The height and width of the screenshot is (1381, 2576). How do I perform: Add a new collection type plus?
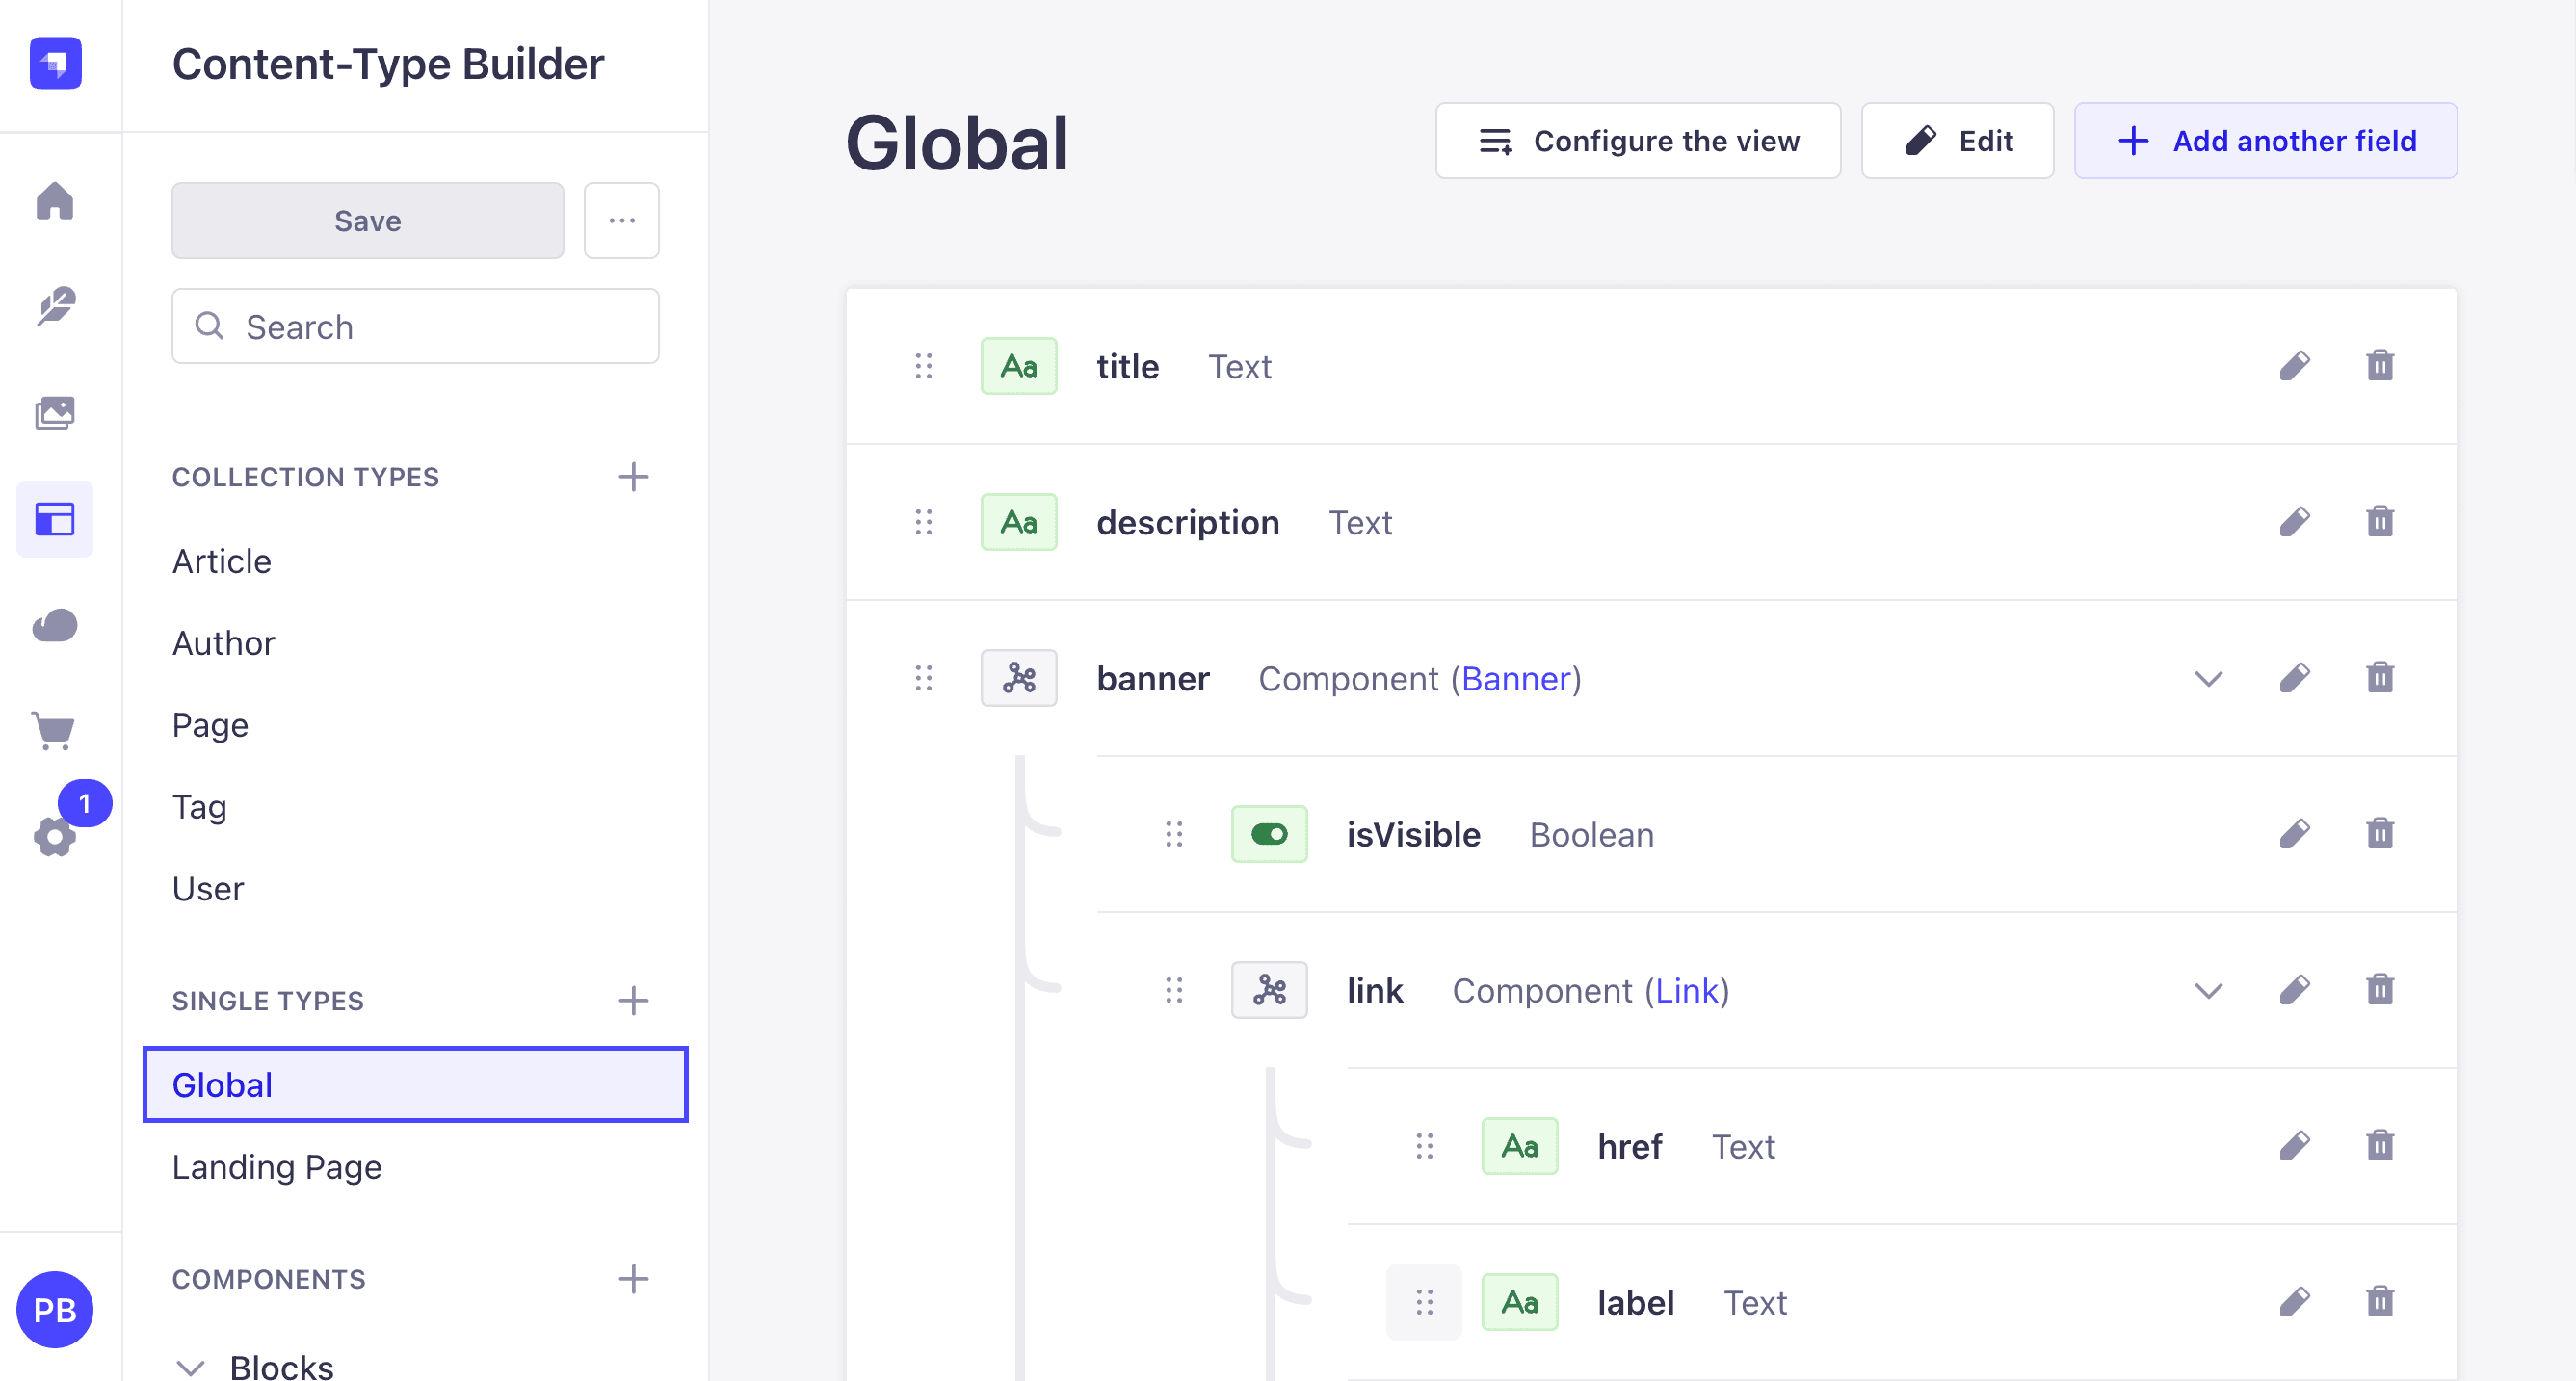tap(633, 477)
